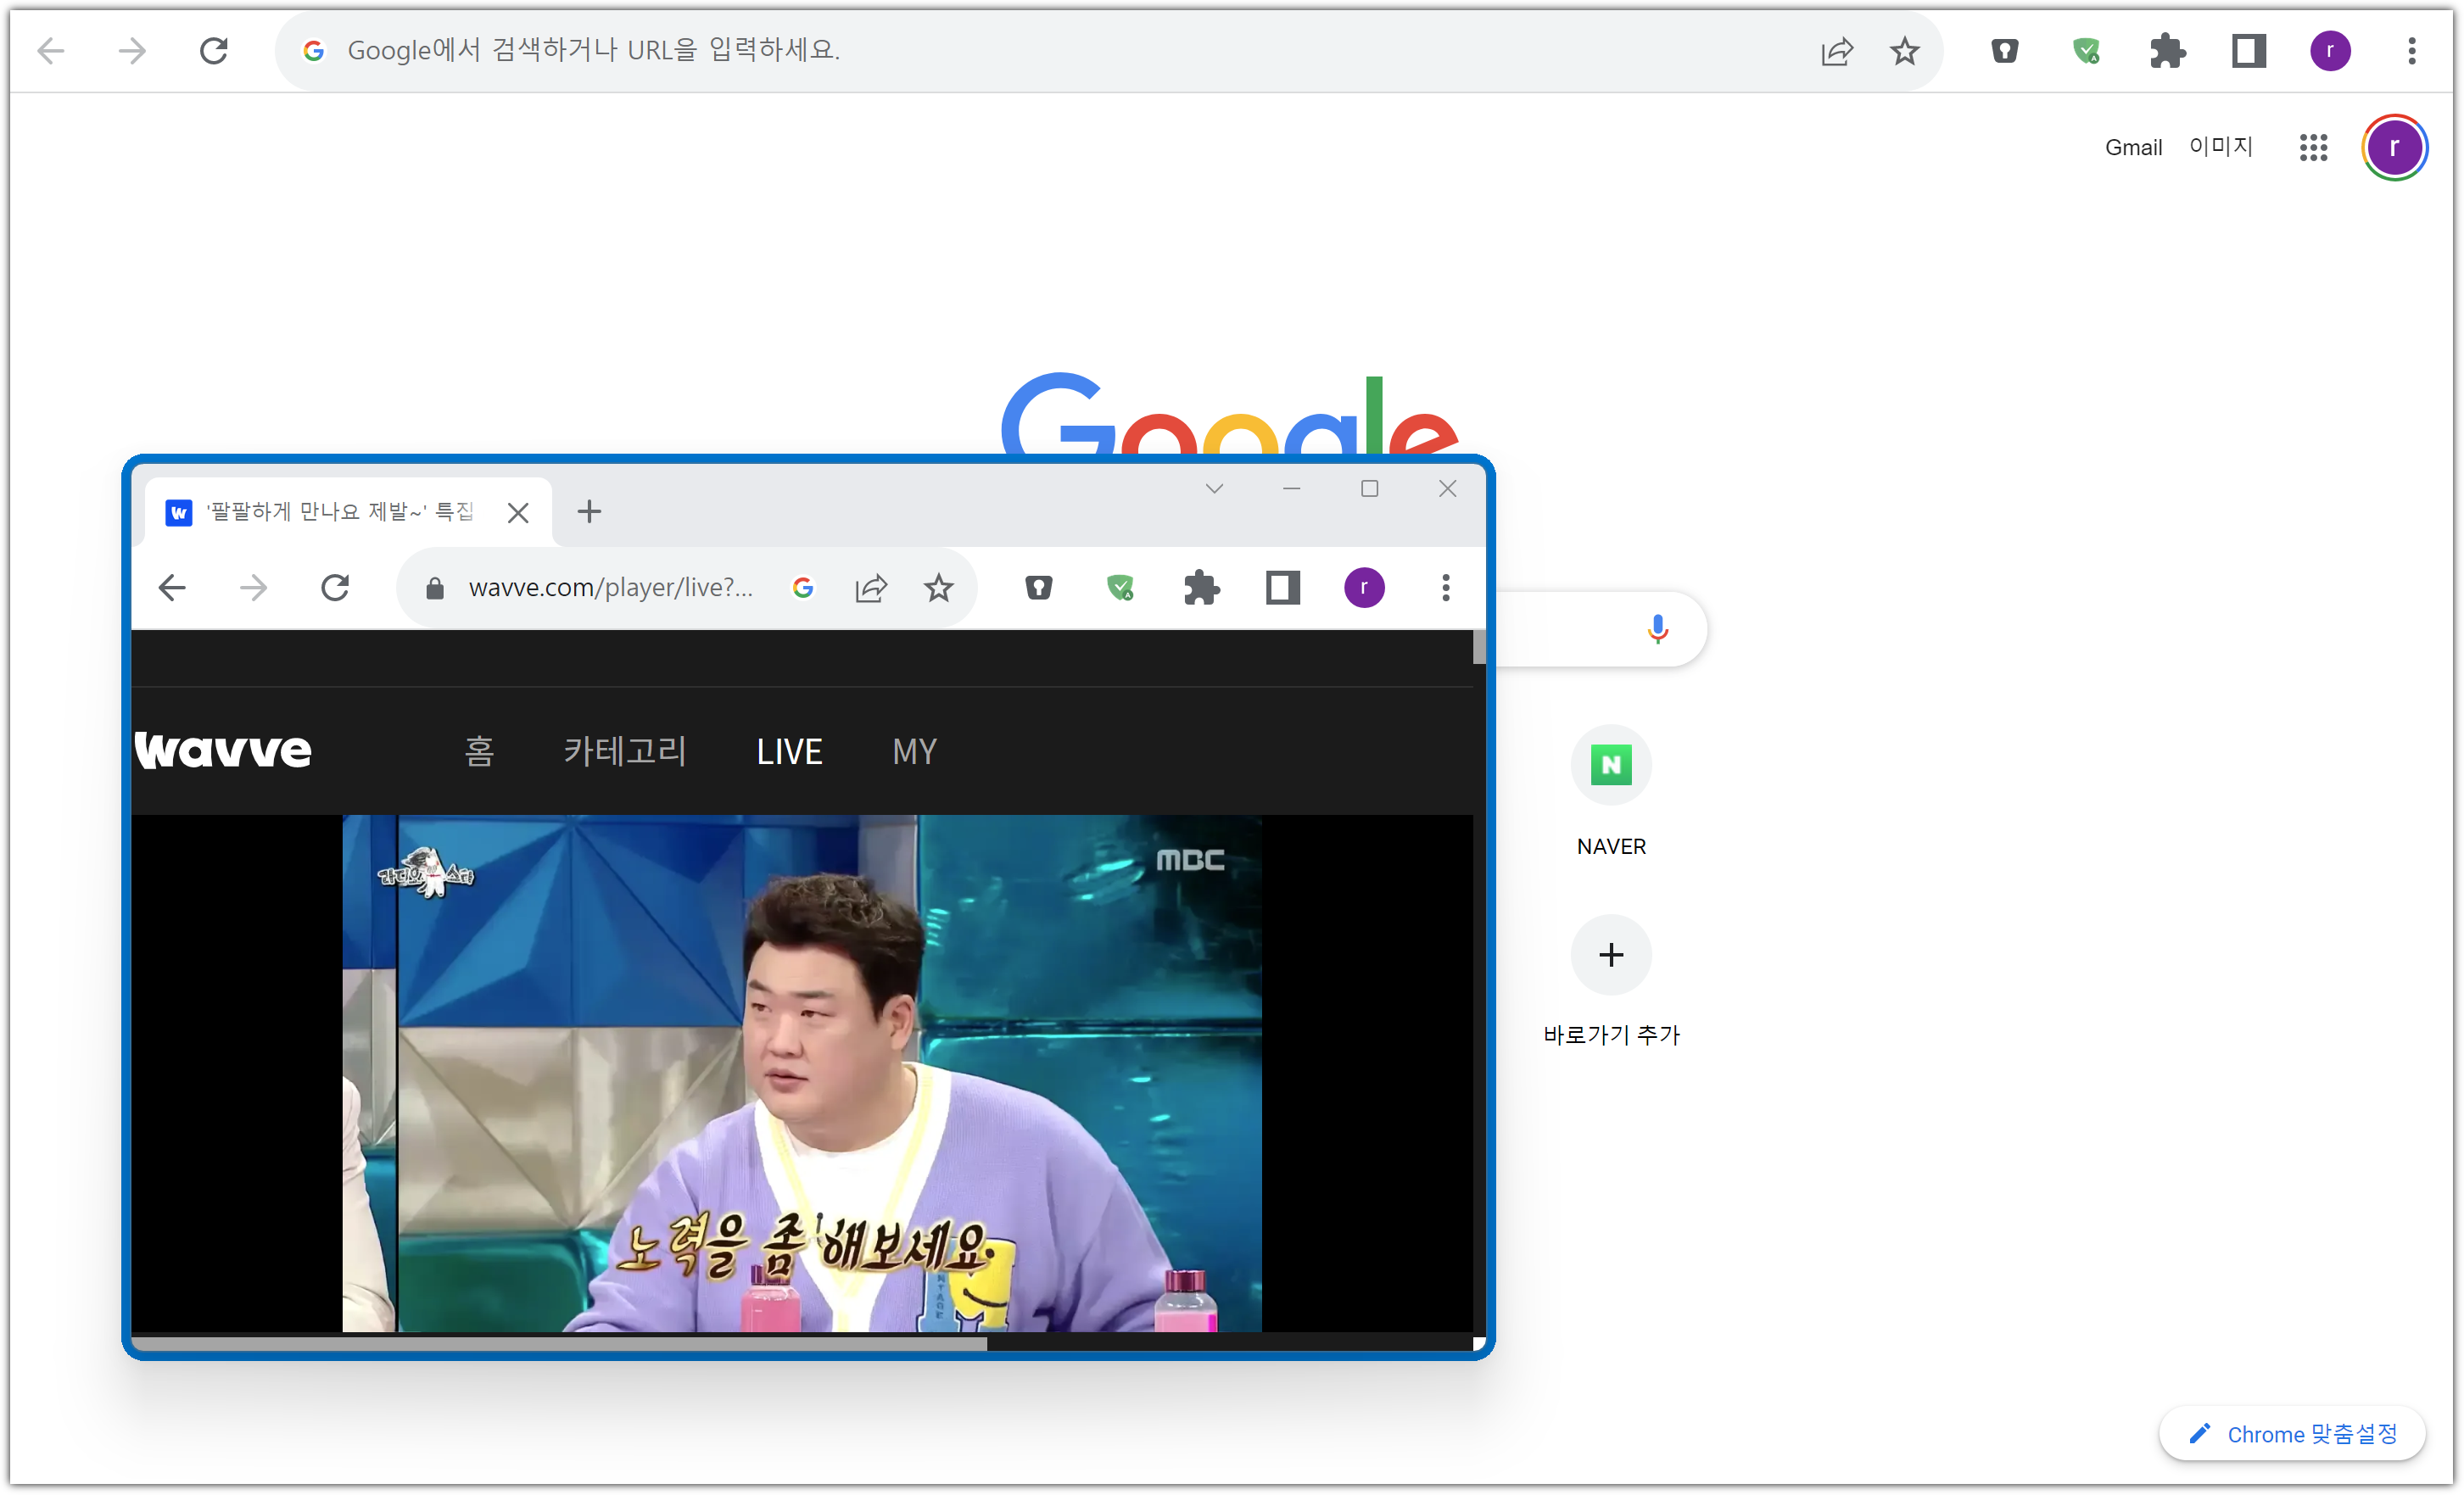2464x1495 pixels.
Task: Click the horizontal scrollbar below the video
Action: pos(560,1345)
